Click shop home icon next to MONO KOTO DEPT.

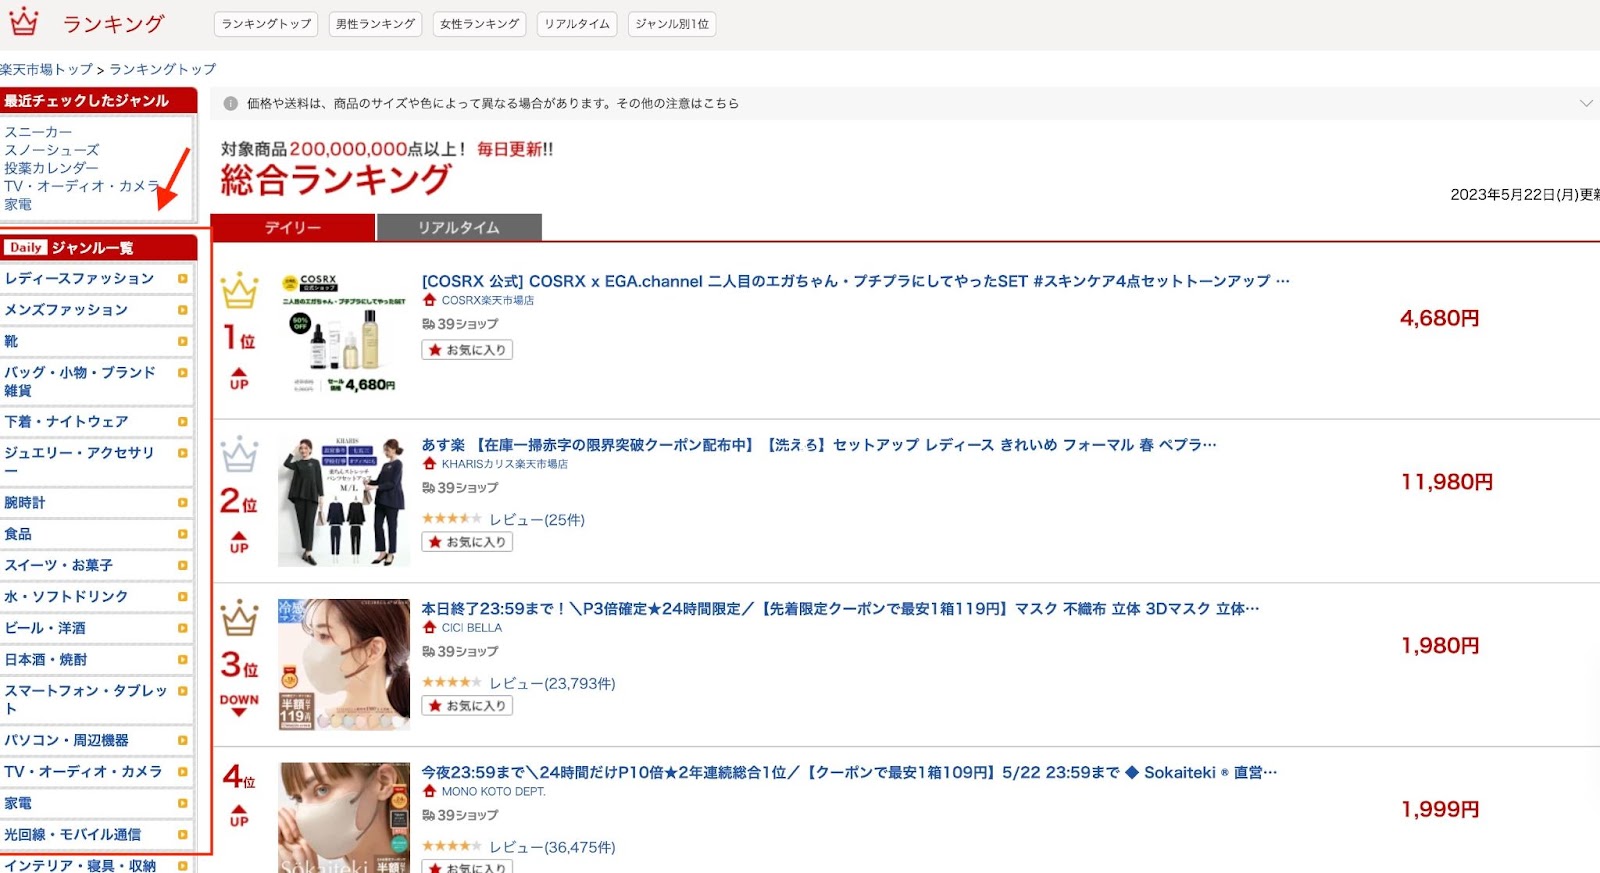coord(430,791)
